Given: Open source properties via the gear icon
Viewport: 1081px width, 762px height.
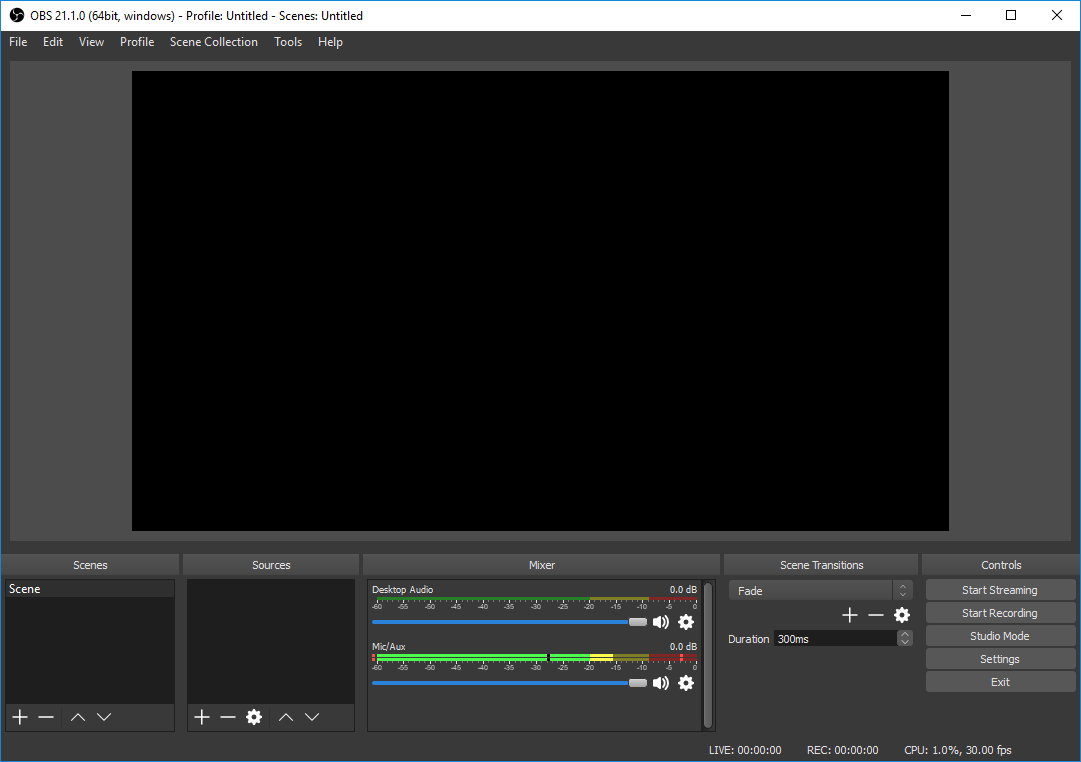Looking at the screenshot, I should [254, 717].
